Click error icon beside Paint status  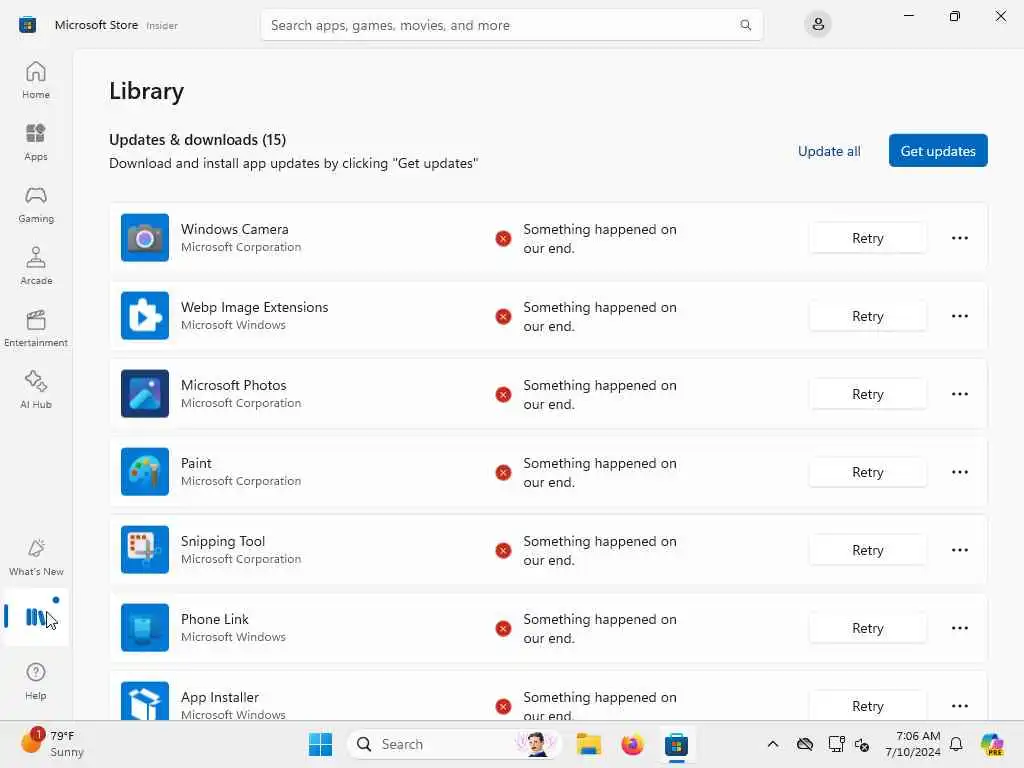[x=503, y=472]
